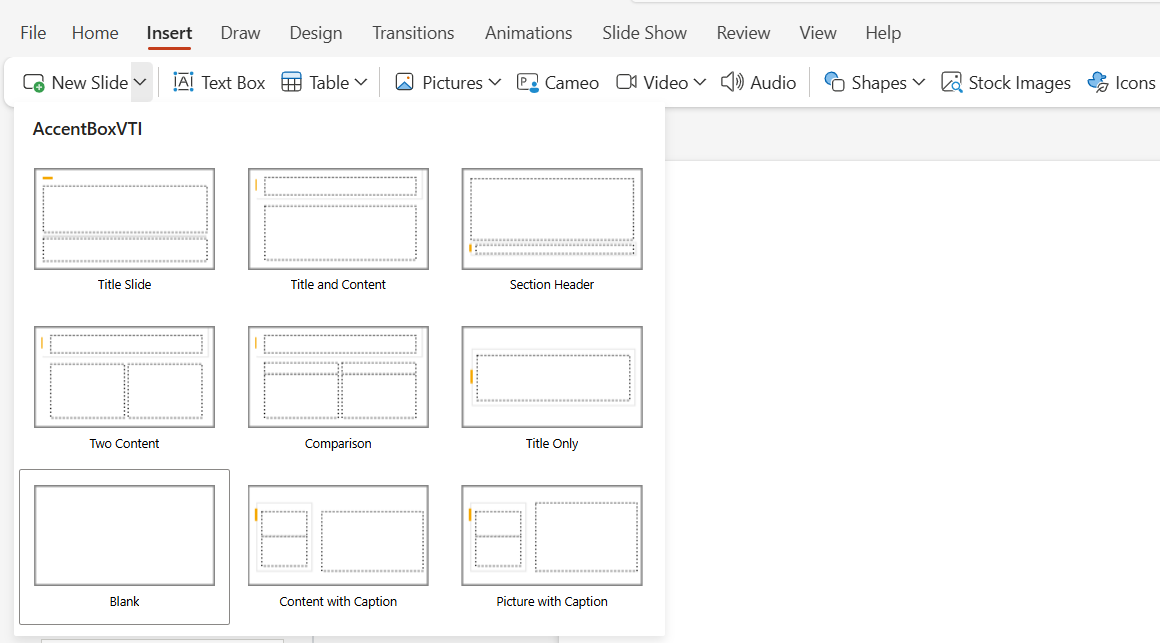1160x643 pixels.
Task: Choose the Title Slide layout
Action: click(x=124, y=219)
